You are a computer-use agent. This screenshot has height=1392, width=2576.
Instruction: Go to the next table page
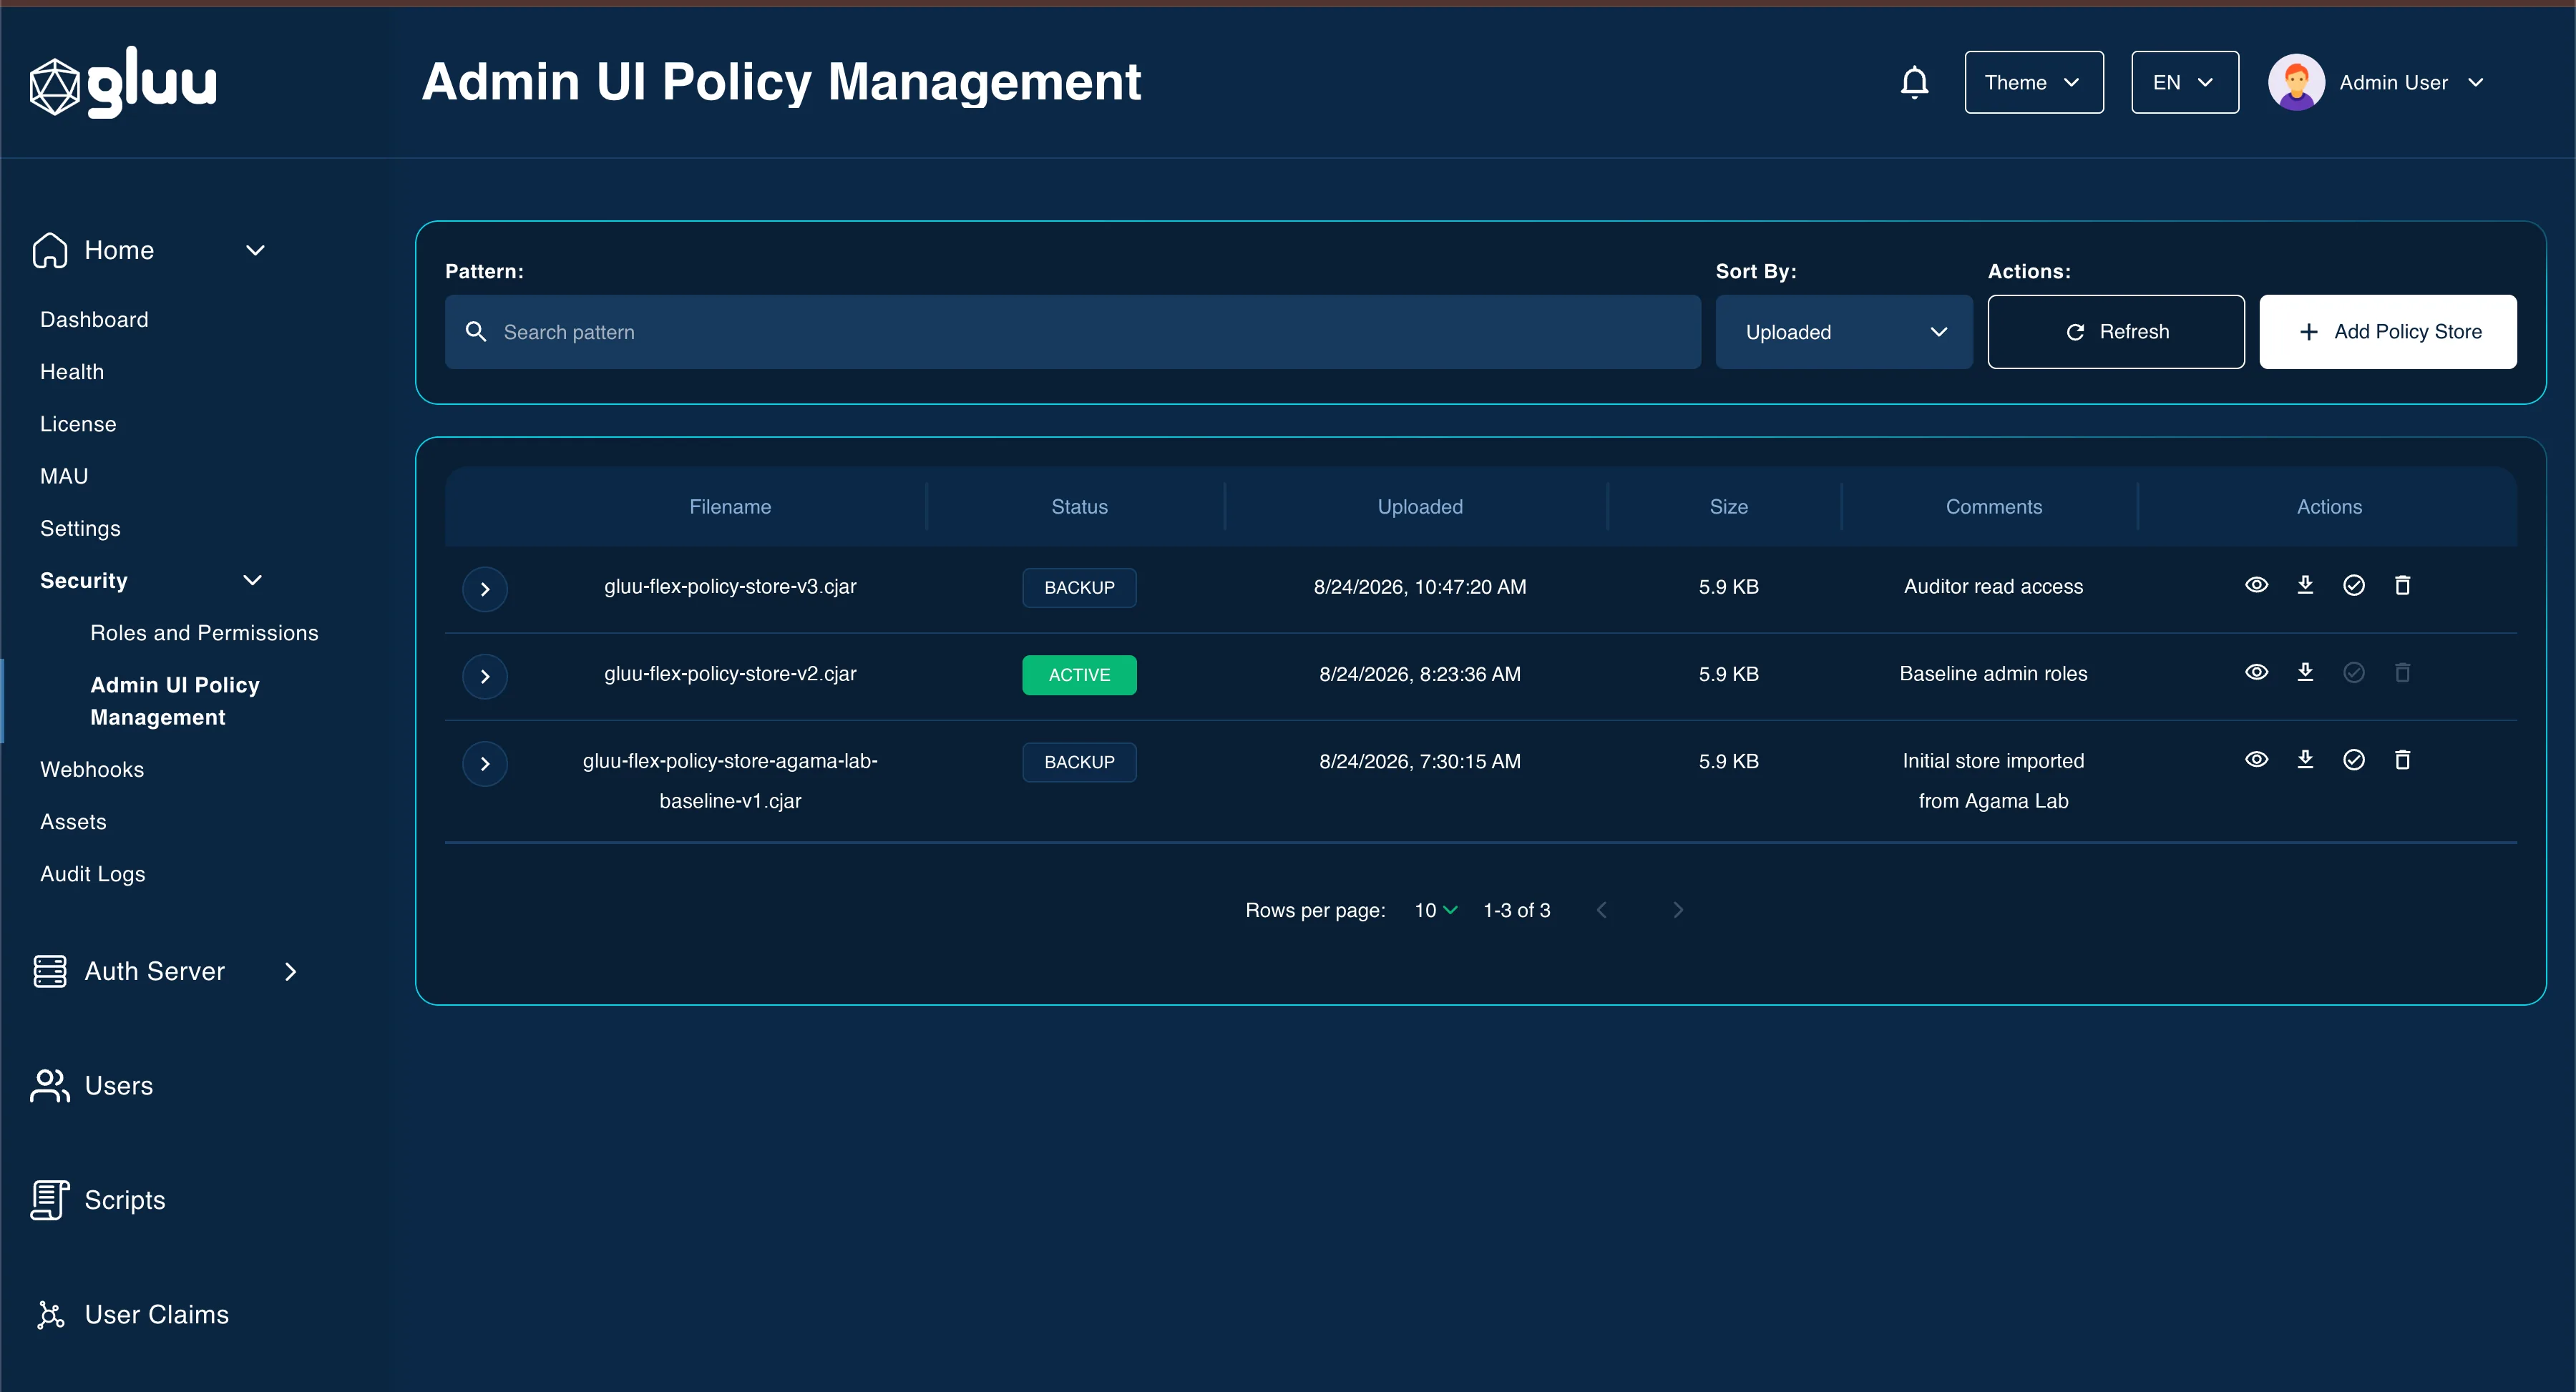click(x=1678, y=910)
